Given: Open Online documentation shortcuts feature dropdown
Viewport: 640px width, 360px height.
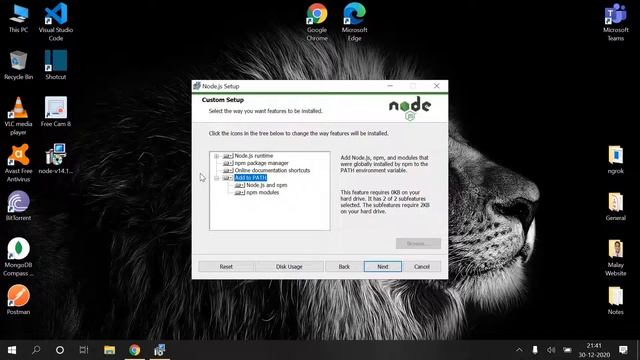Looking at the screenshot, I should tap(228, 171).
